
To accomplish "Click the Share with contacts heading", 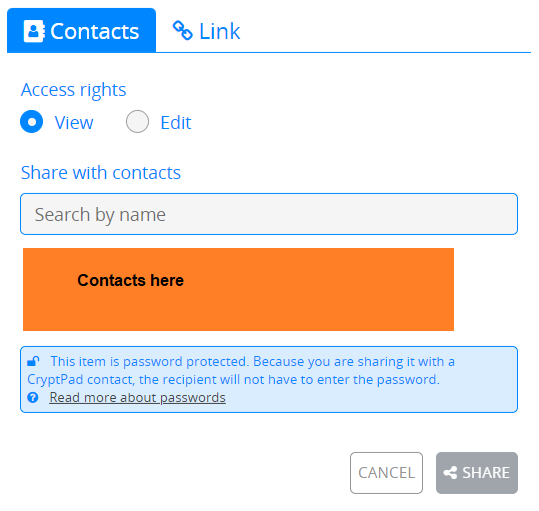I will point(101,173).
